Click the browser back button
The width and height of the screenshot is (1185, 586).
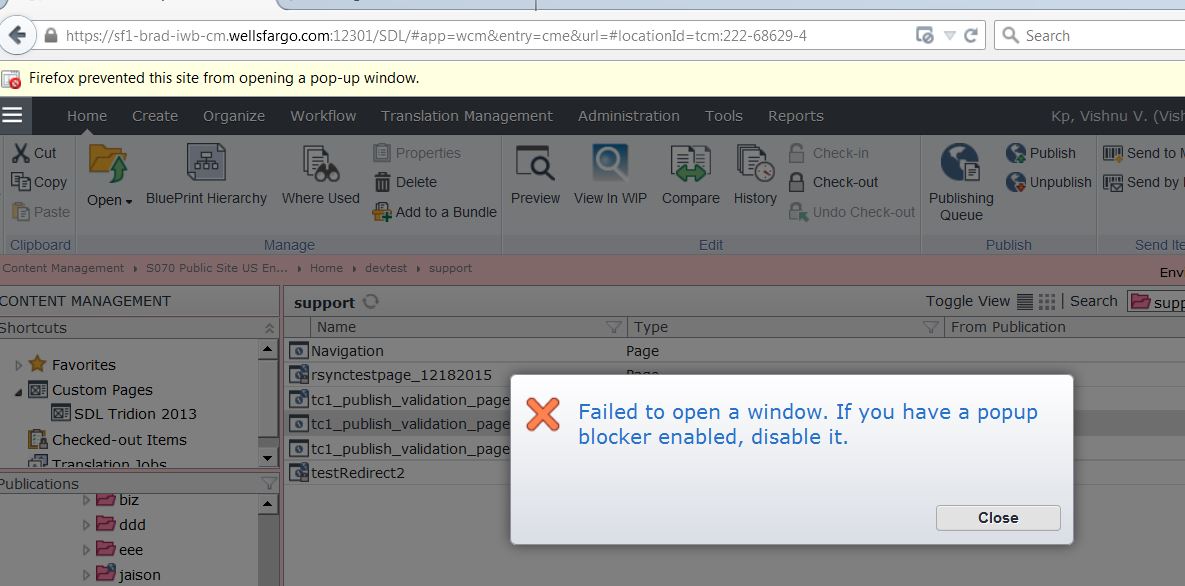(17, 35)
